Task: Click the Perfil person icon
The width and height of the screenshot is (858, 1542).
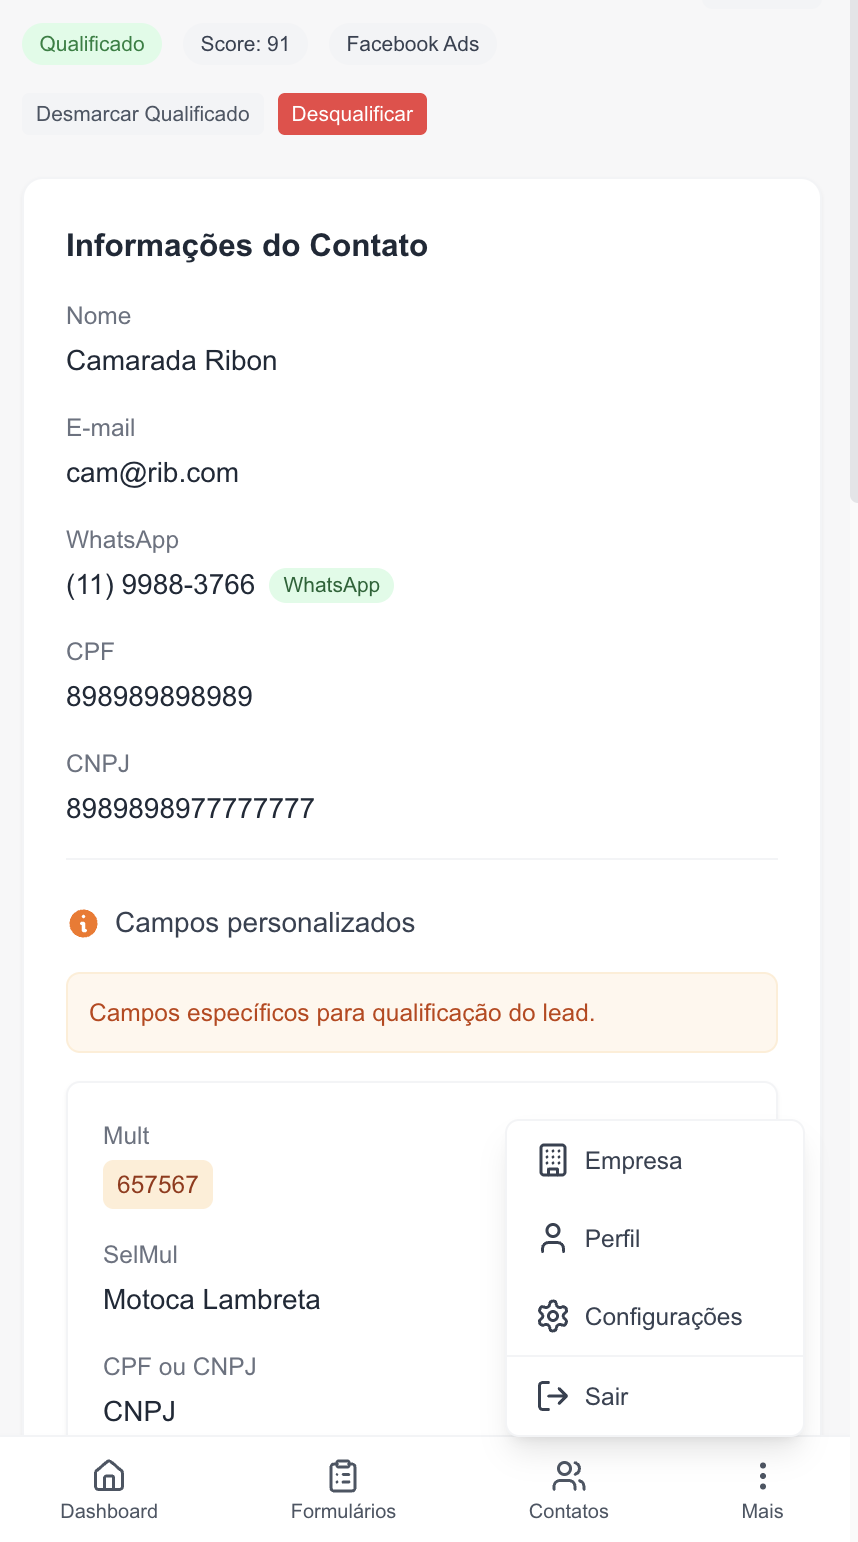Action: [x=553, y=1238]
